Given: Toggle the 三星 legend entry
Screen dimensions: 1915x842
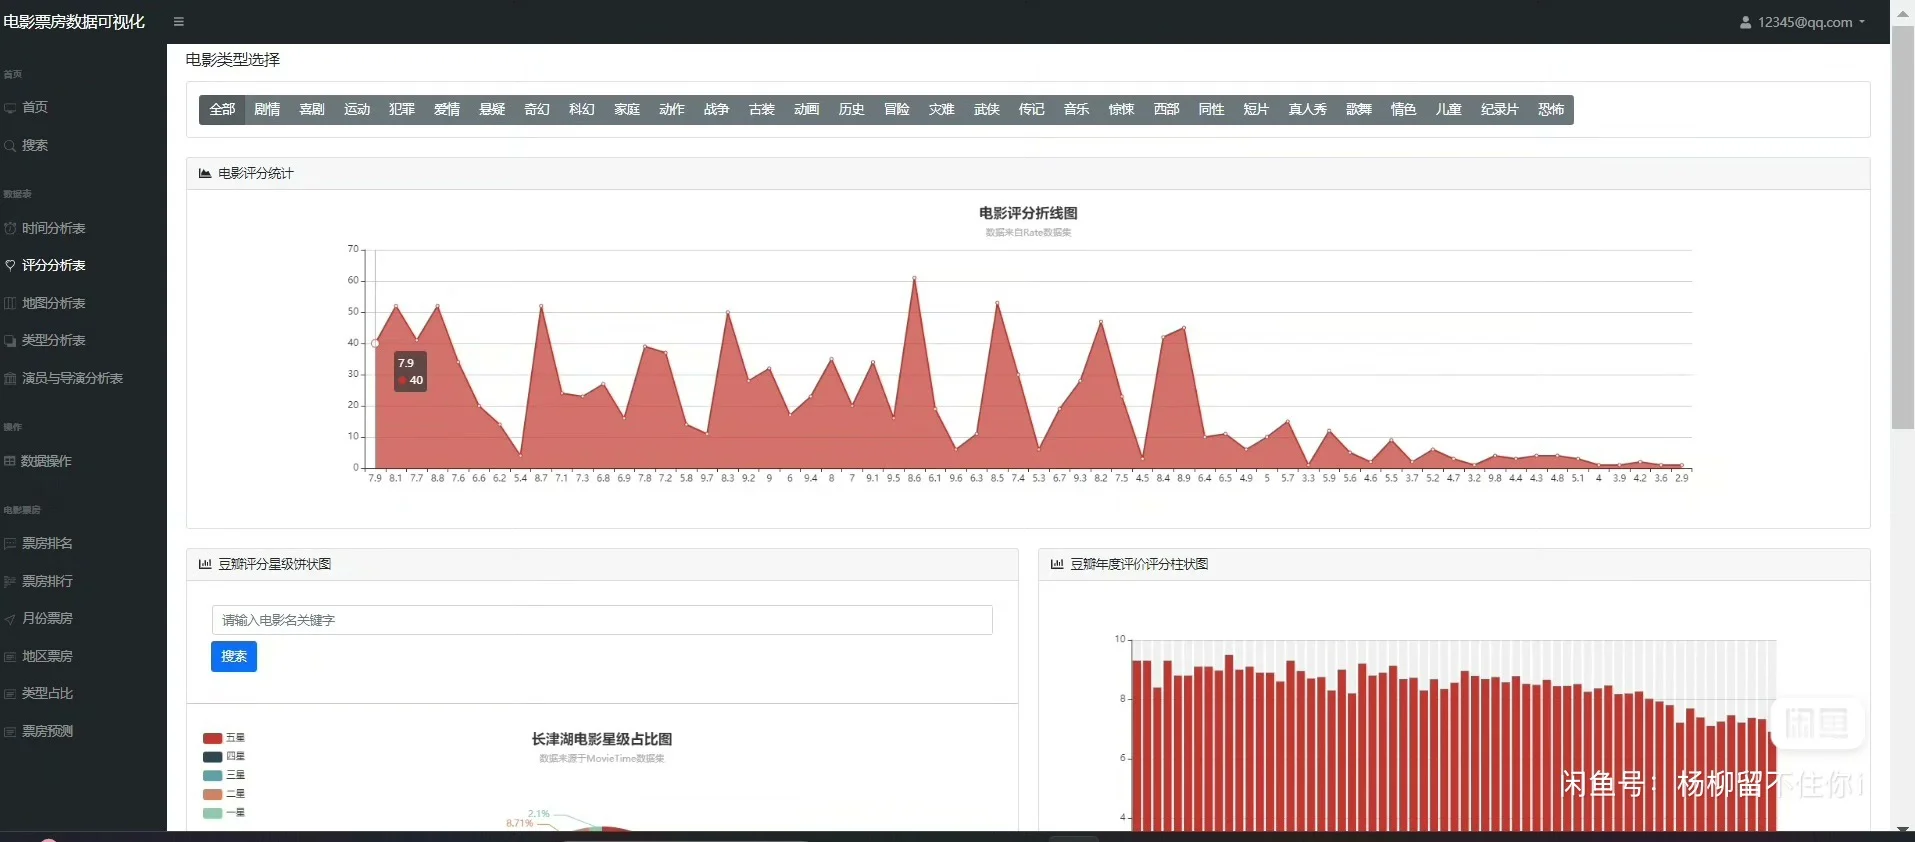Looking at the screenshot, I should 224,775.
